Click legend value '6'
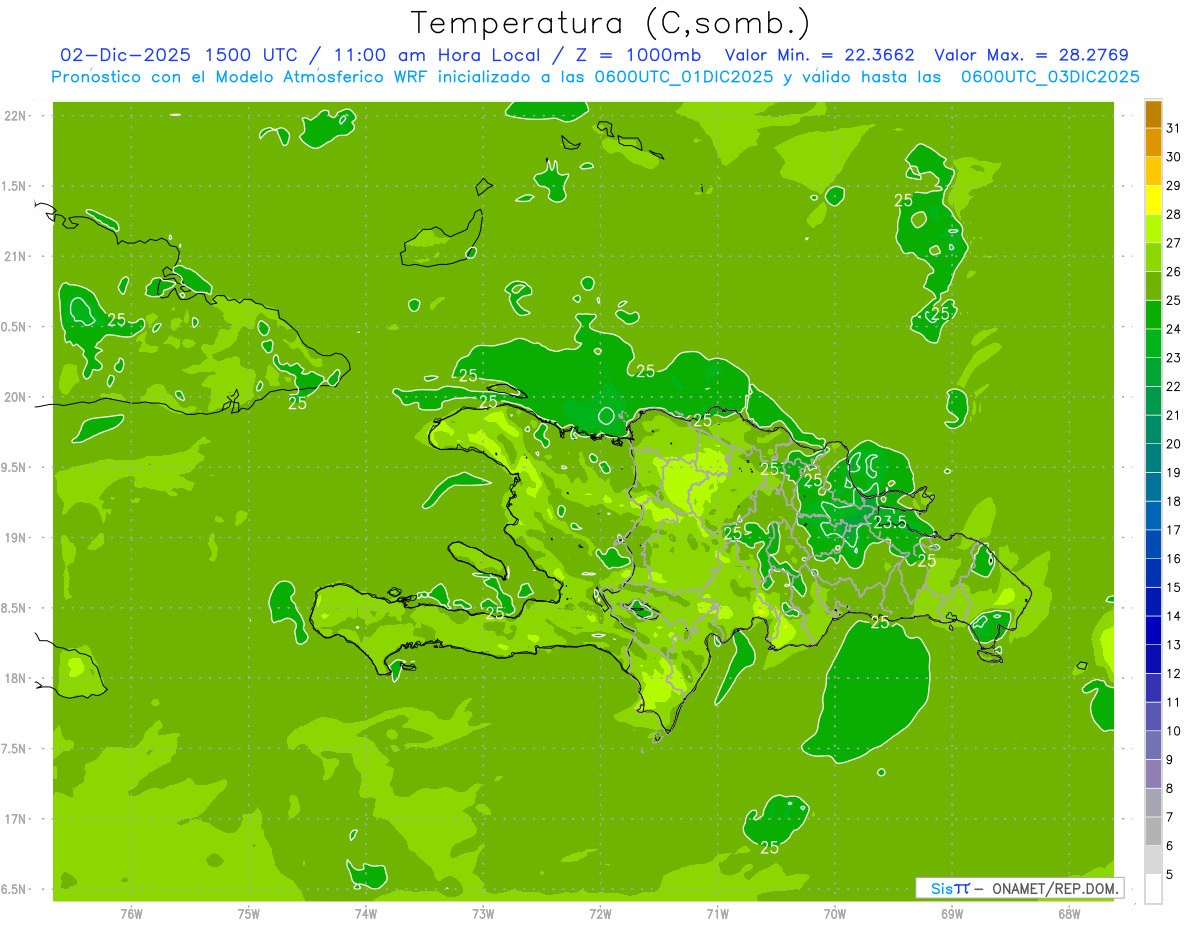This screenshot has height=927, width=1200. click(x=1170, y=846)
